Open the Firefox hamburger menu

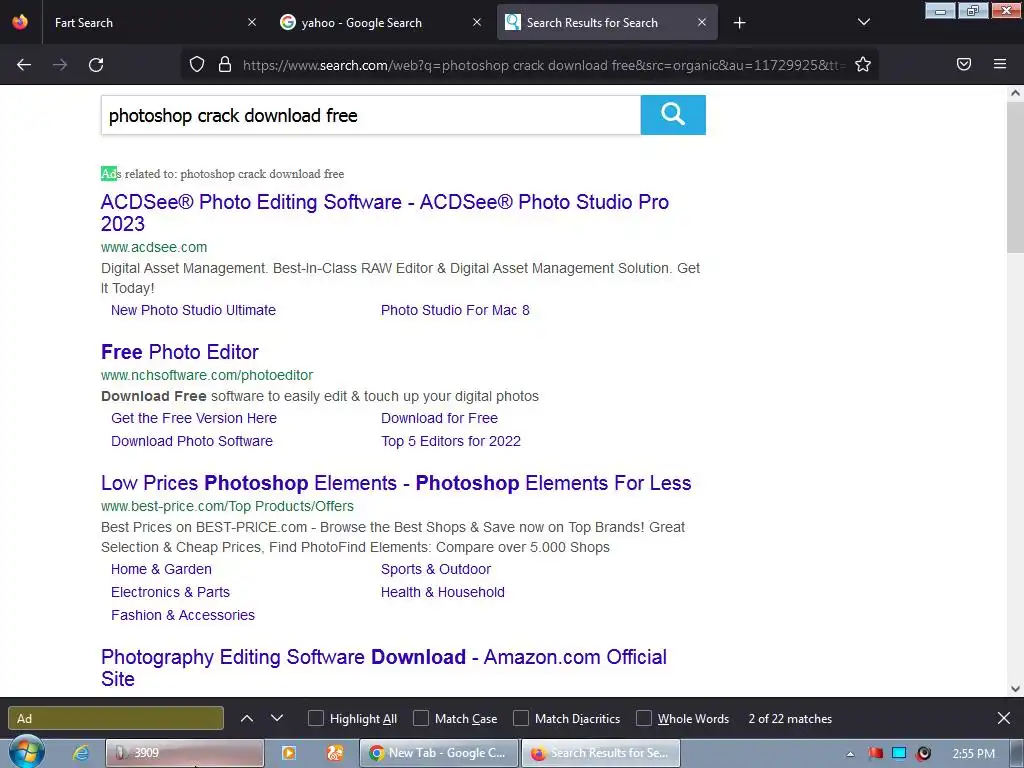coord(1000,64)
